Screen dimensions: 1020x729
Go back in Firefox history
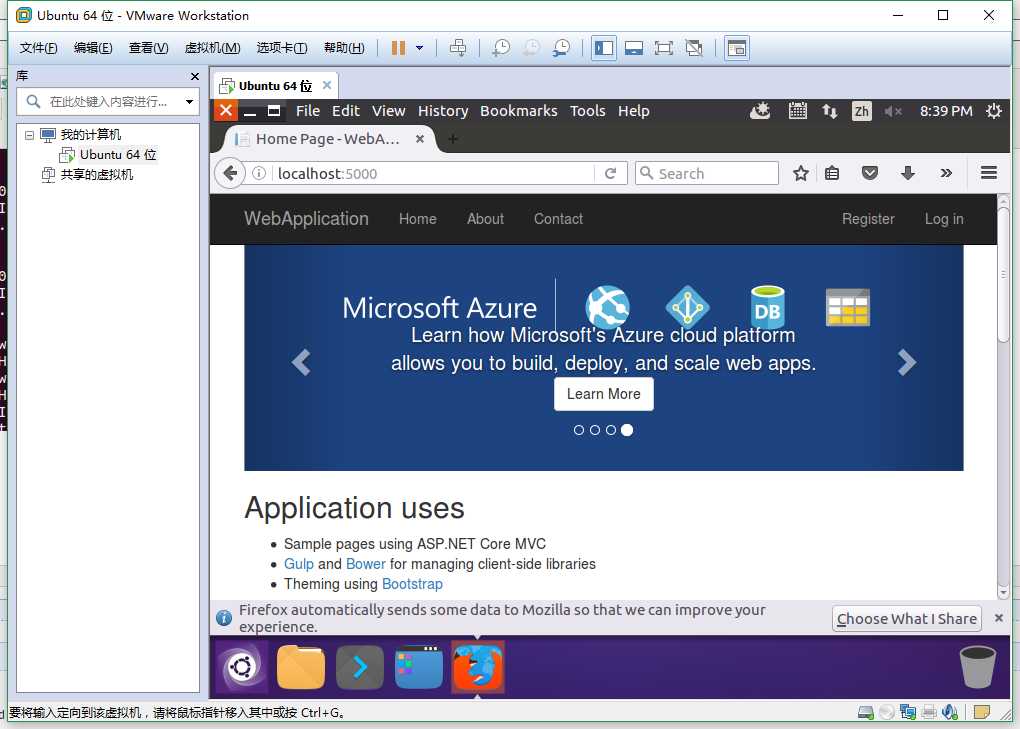(x=230, y=173)
